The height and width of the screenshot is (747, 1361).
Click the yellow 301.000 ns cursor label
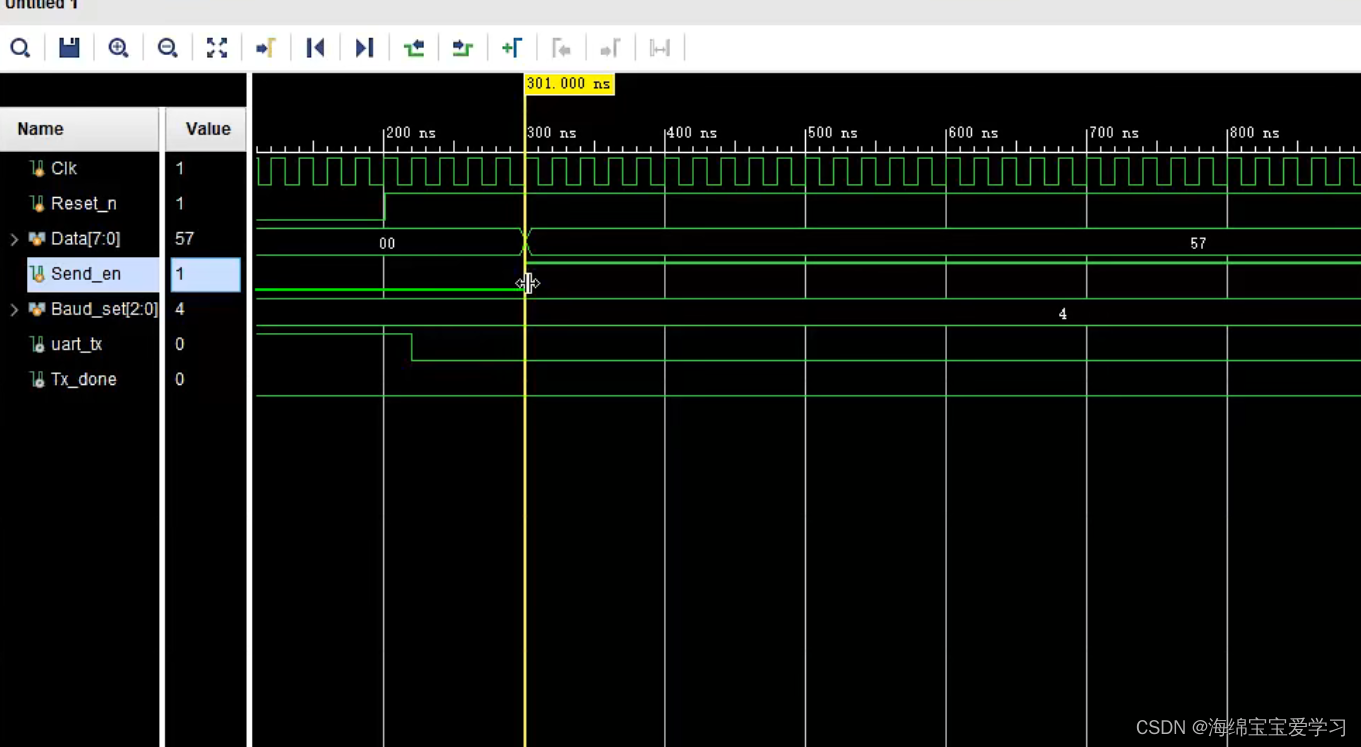(x=569, y=84)
